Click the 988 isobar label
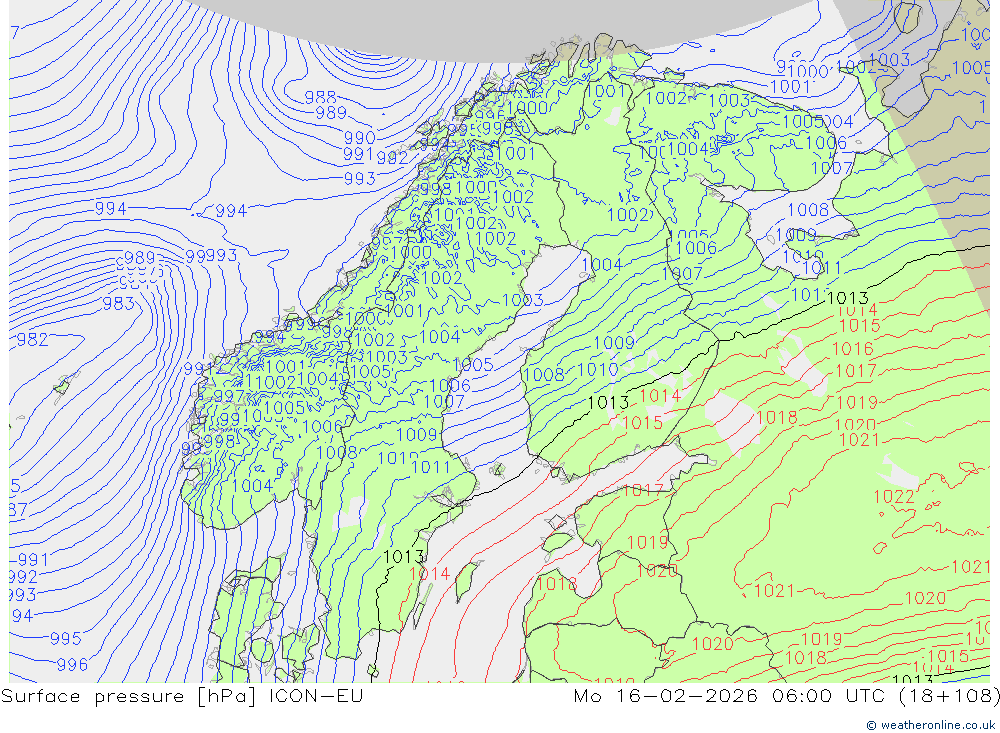The image size is (1000, 733). tap(320, 98)
